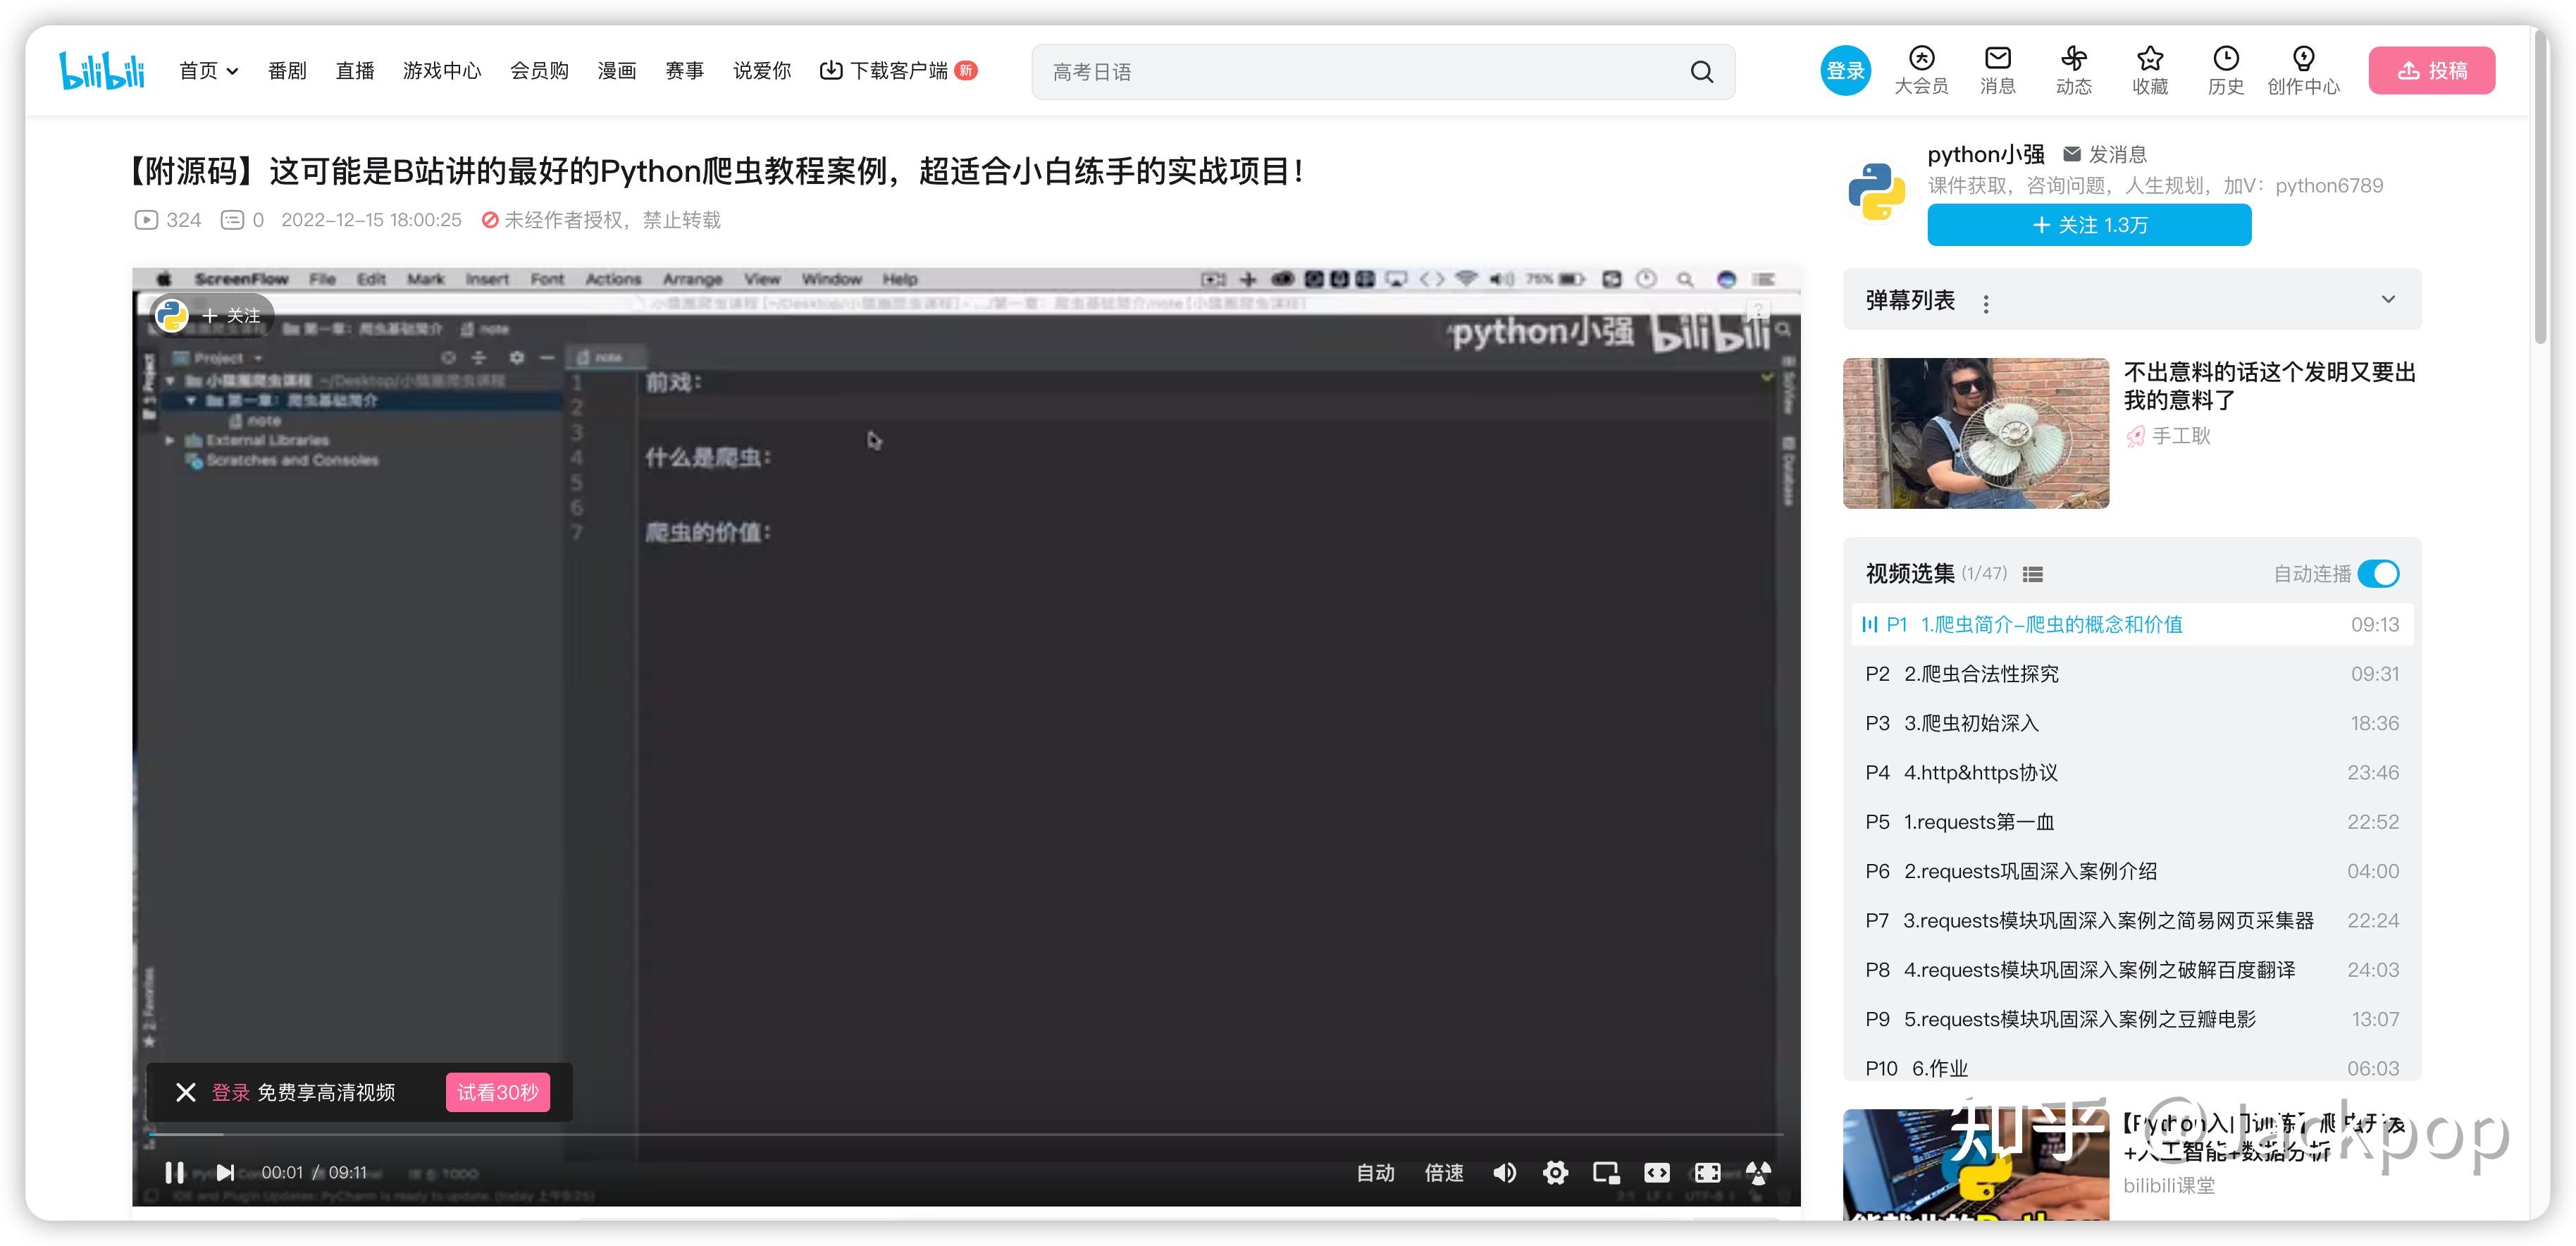
Task: Click the 投稿 upload button
Action: pyautogui.click(x=2431, y=71)
